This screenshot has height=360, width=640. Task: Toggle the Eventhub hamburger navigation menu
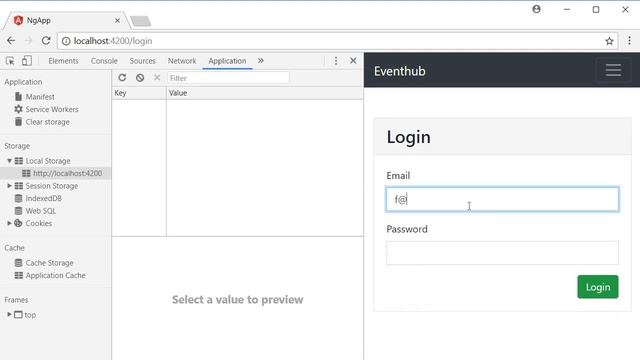[x=613, y=70]
